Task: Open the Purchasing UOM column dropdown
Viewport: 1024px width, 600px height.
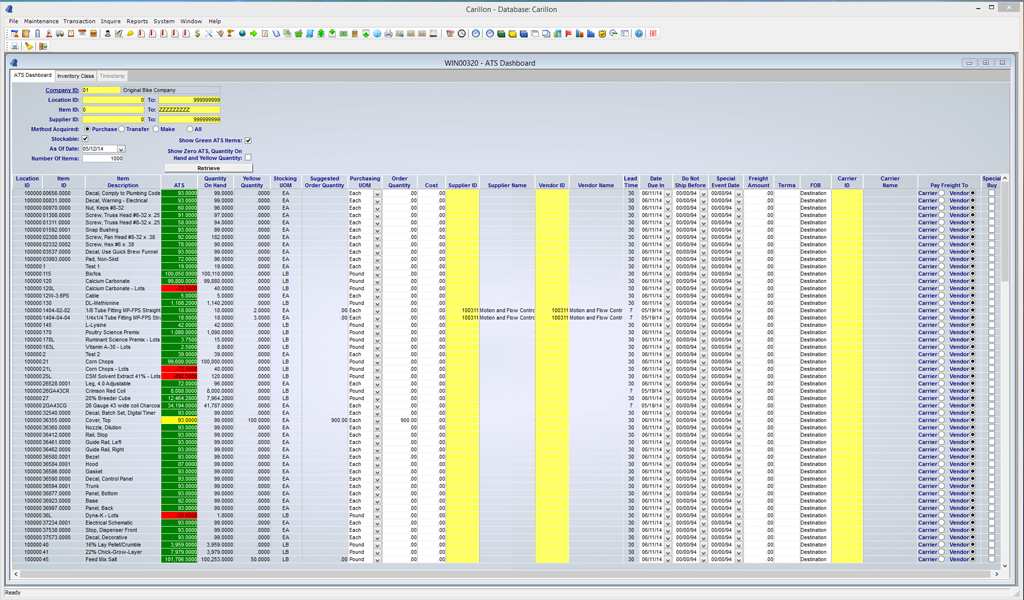Action: (376, 193)
